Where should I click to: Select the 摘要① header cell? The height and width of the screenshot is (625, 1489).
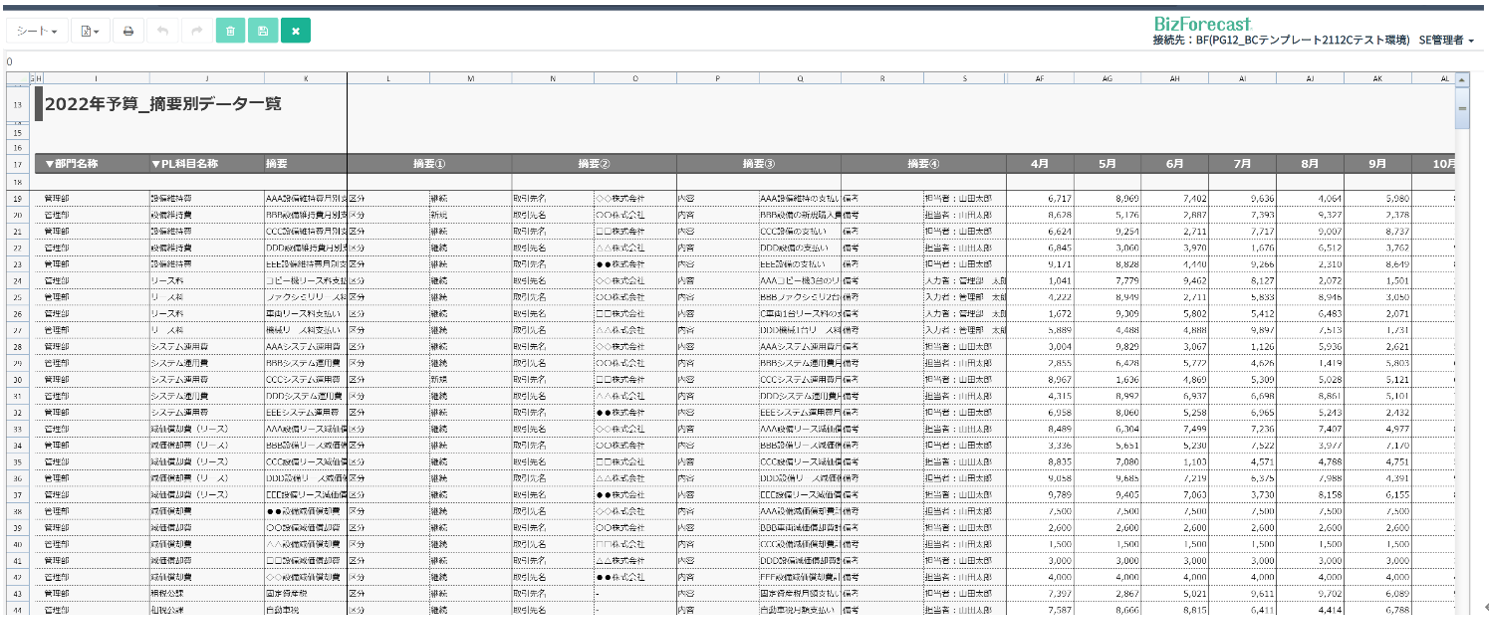[429, 163]
